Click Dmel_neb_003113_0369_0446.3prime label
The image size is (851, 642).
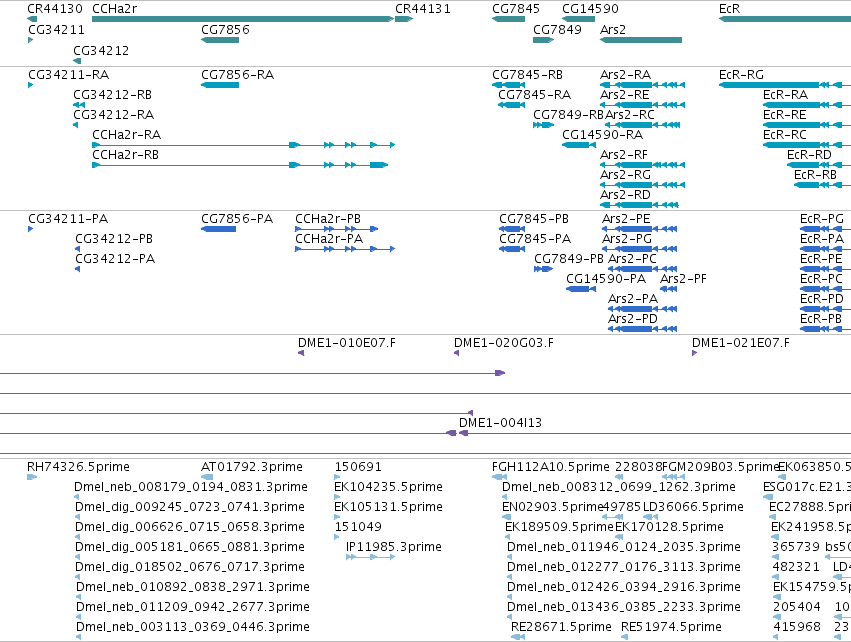point(193,627)
